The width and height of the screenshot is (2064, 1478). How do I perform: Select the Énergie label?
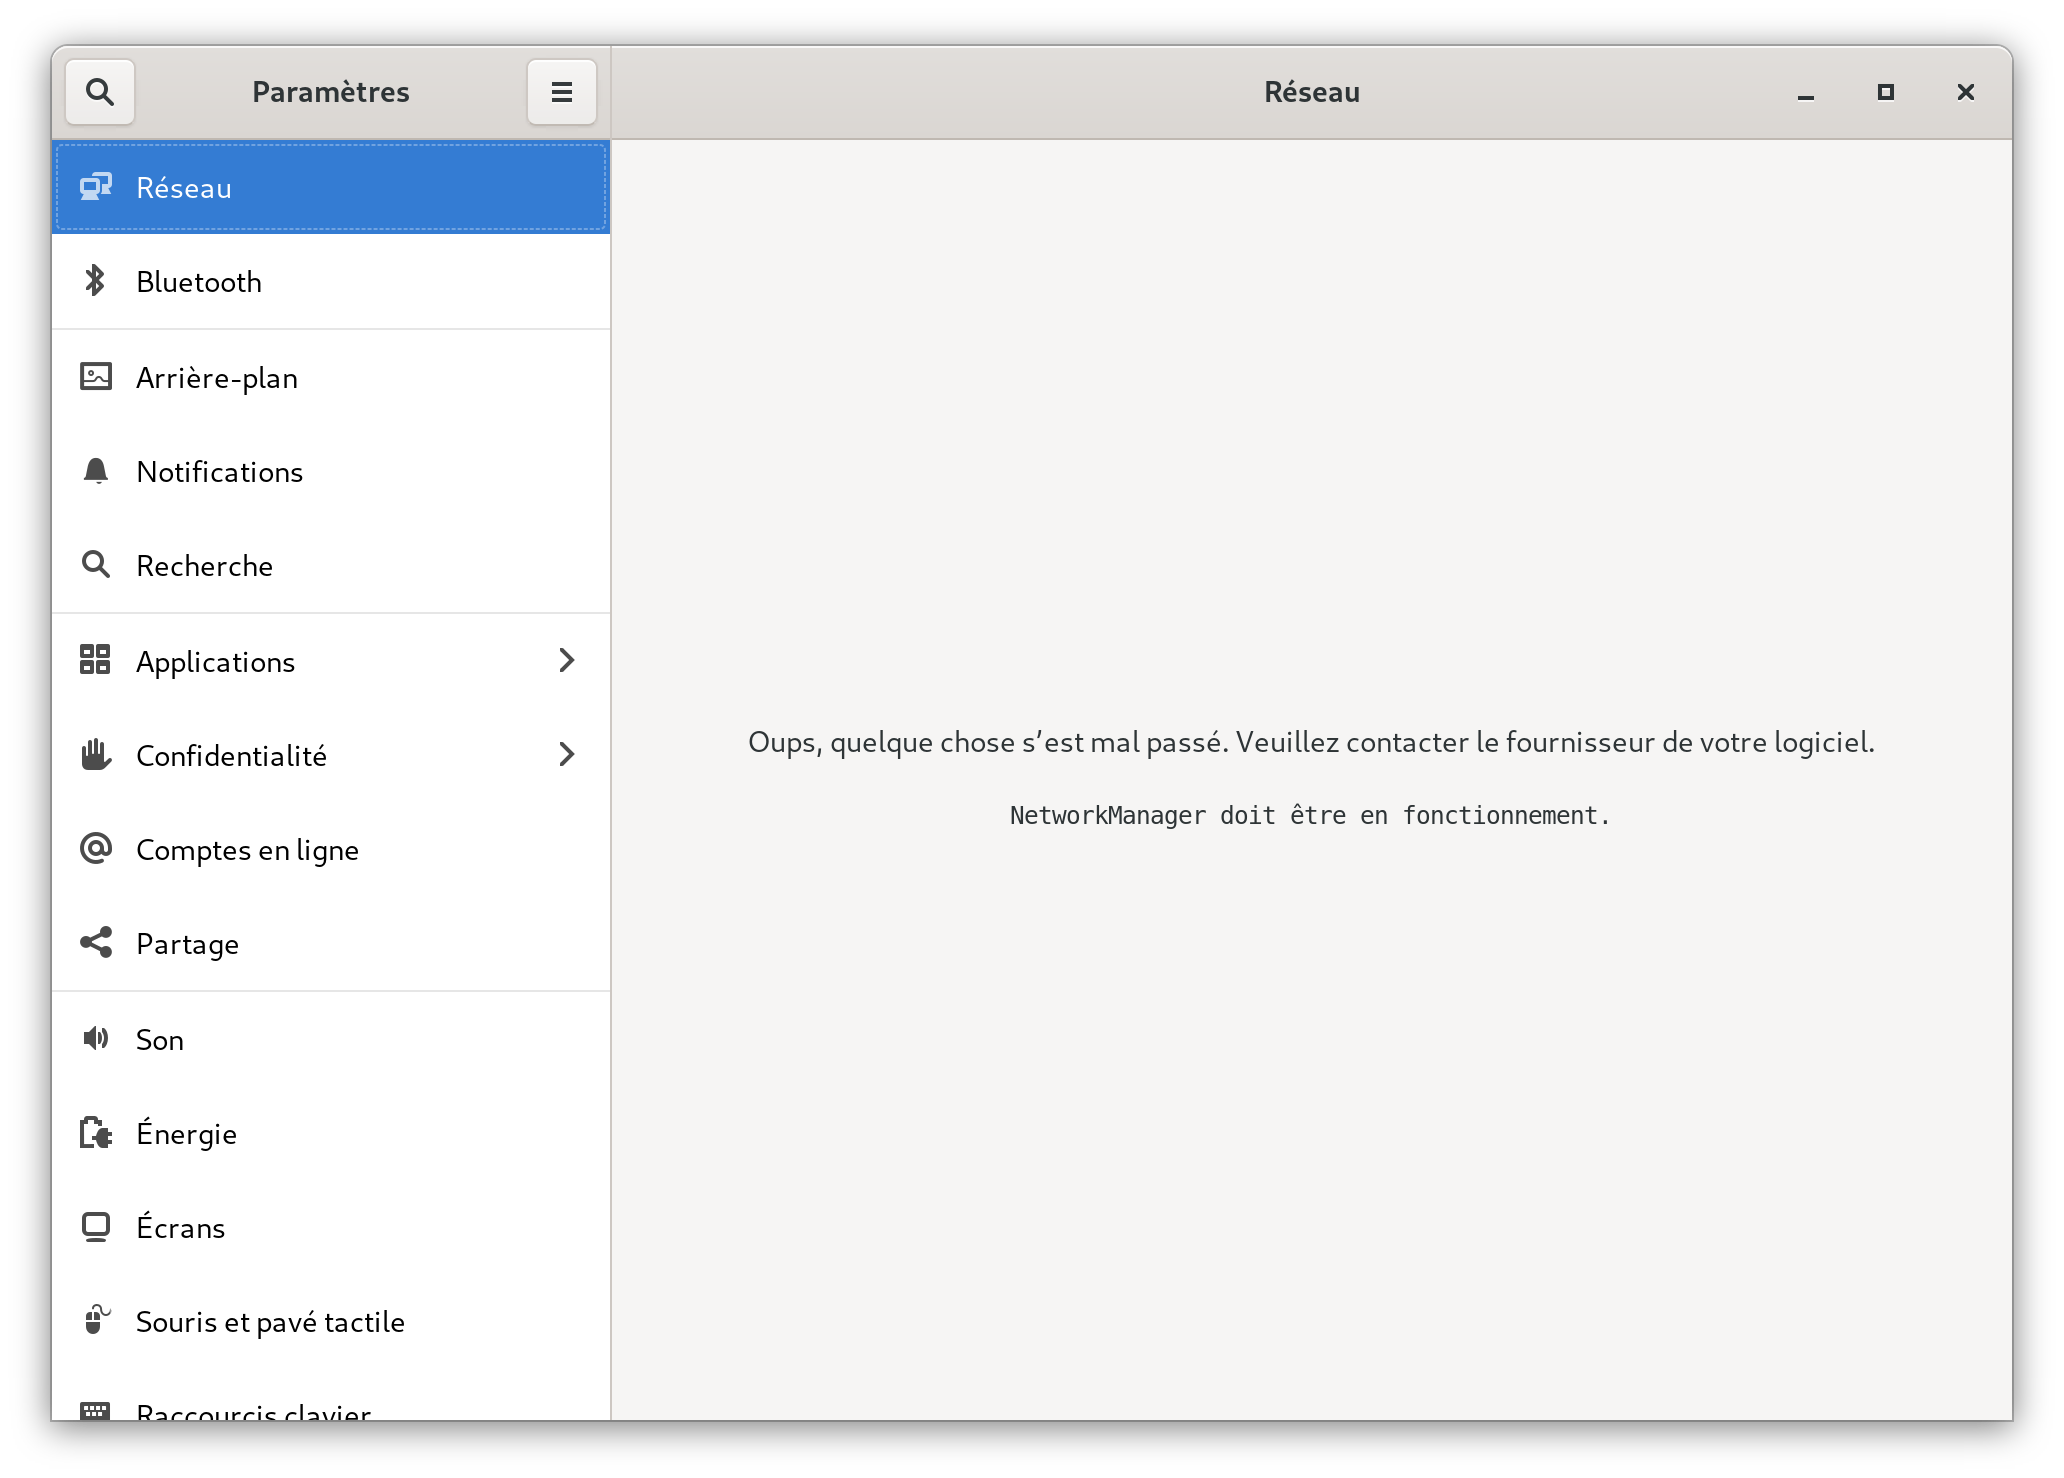click(187, 1133)
